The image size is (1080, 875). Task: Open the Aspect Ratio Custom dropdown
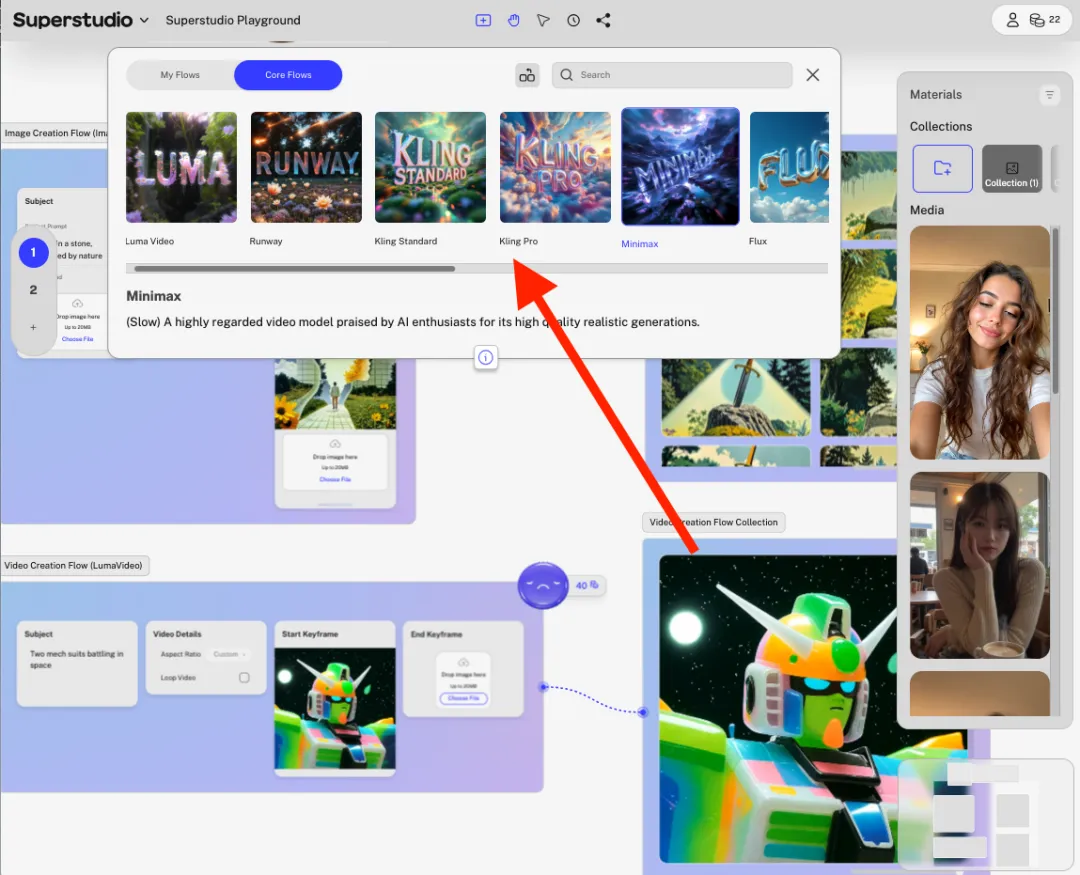click(x=229, y=654)
